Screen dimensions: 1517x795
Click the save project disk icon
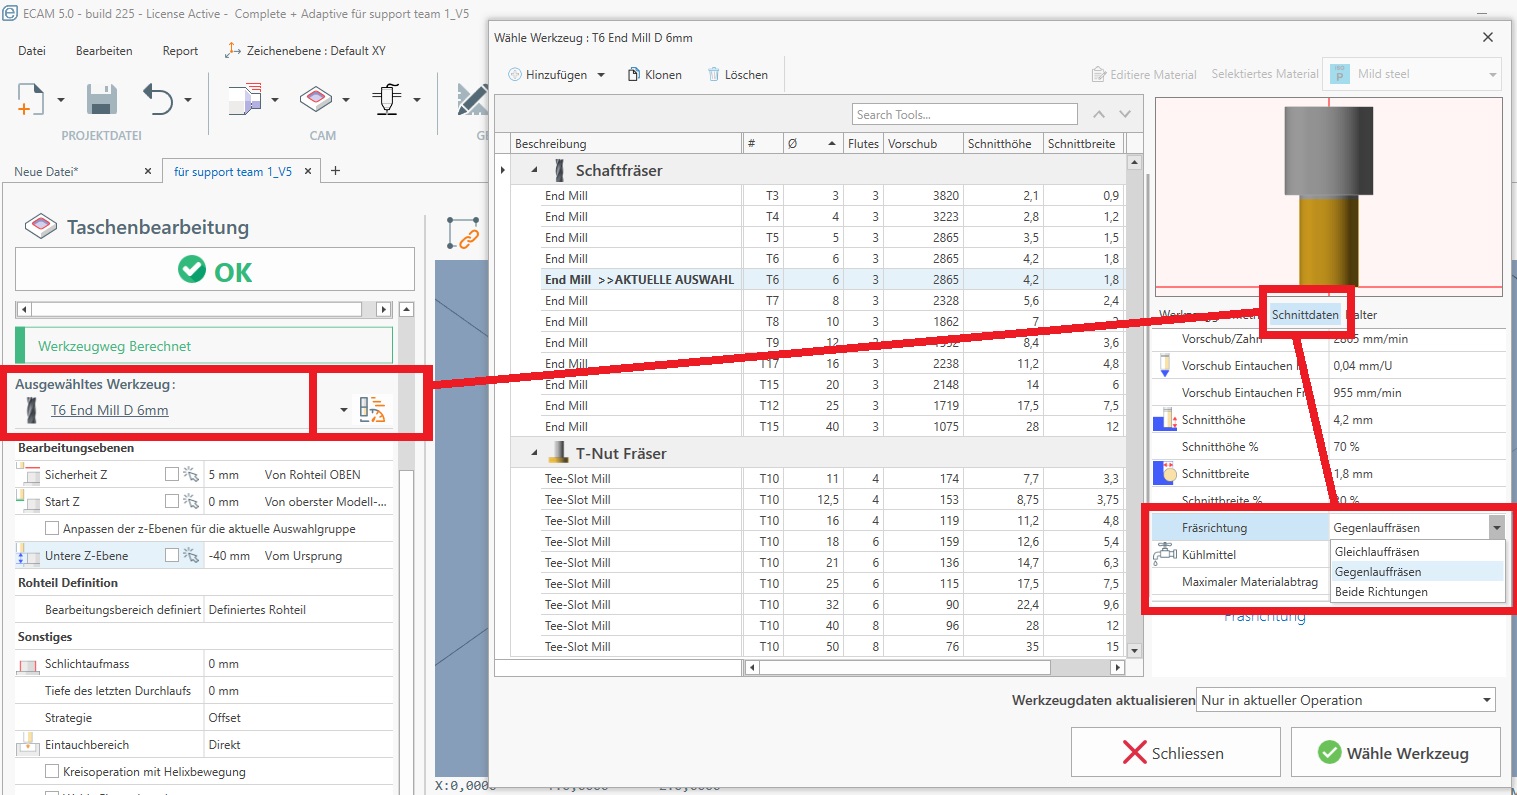point(101,100)
